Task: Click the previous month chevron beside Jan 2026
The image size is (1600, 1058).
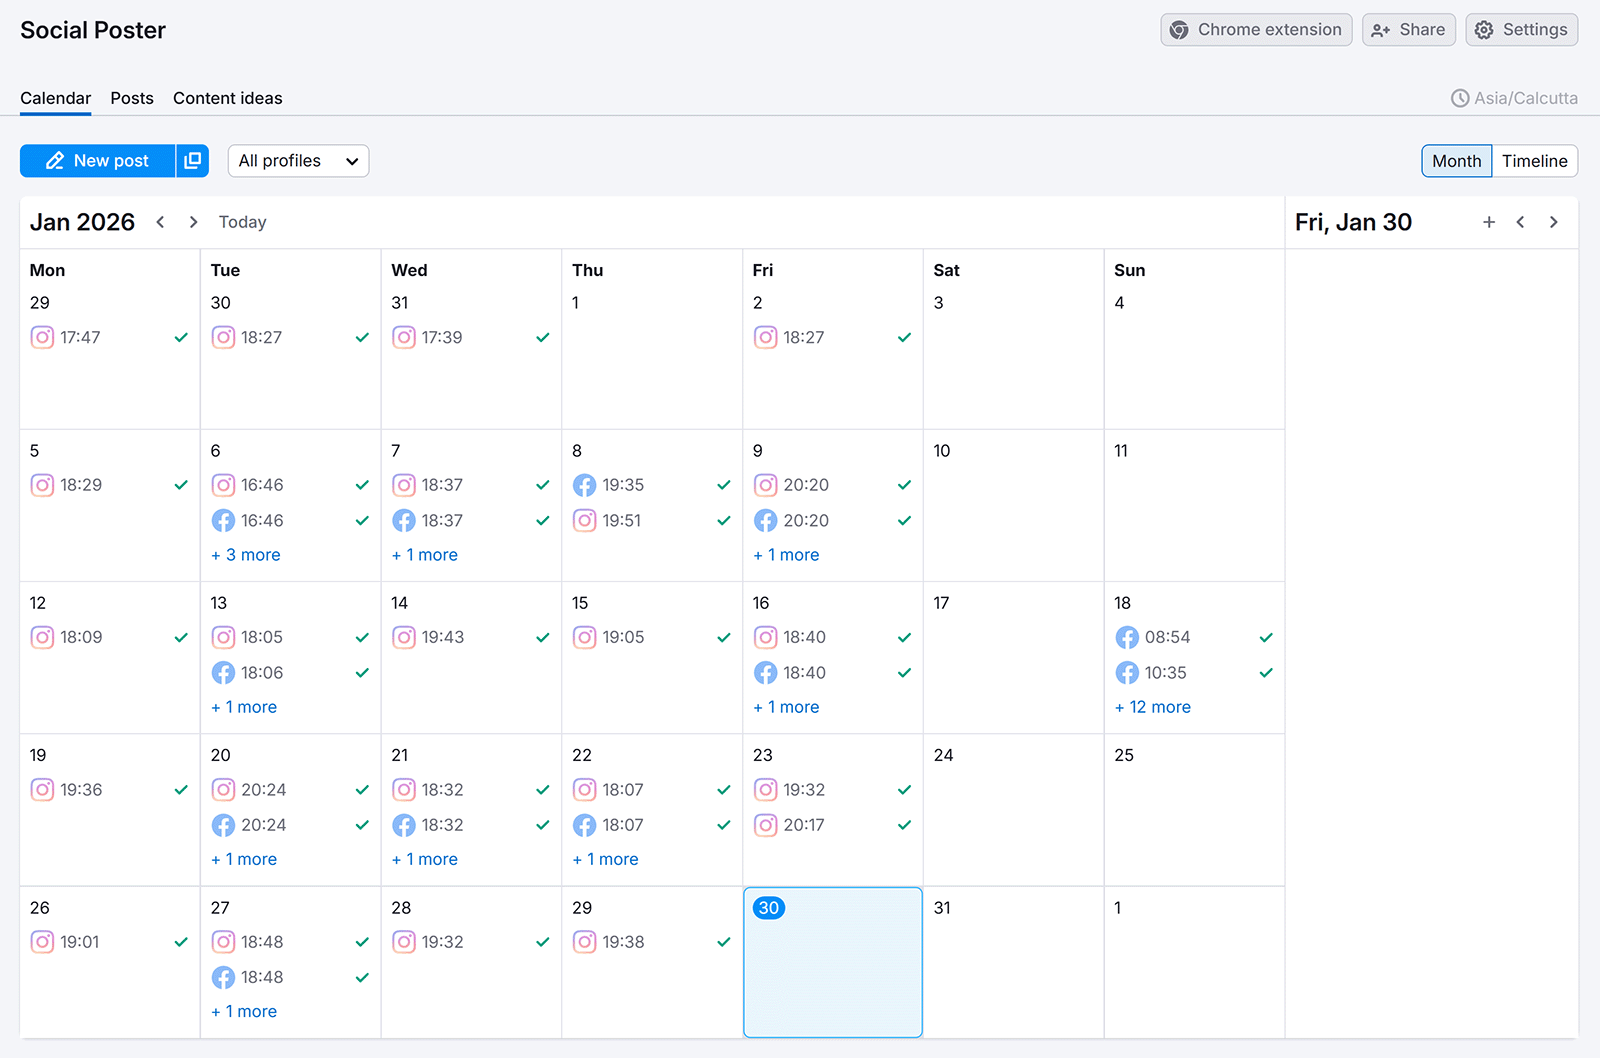Action: [x=160, y=222]
